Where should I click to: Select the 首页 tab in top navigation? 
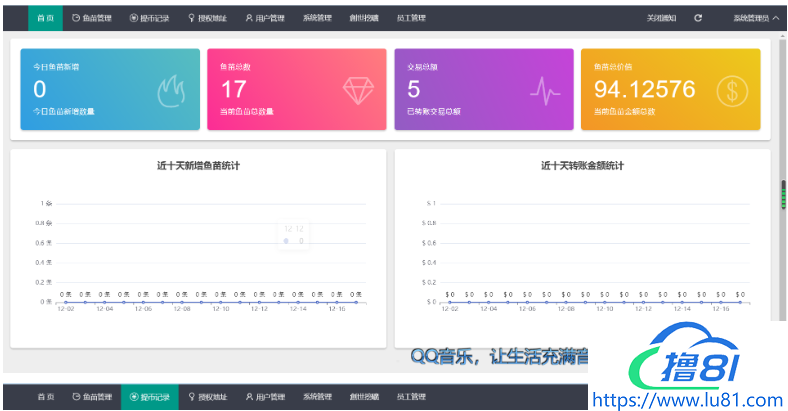point(46,18)
